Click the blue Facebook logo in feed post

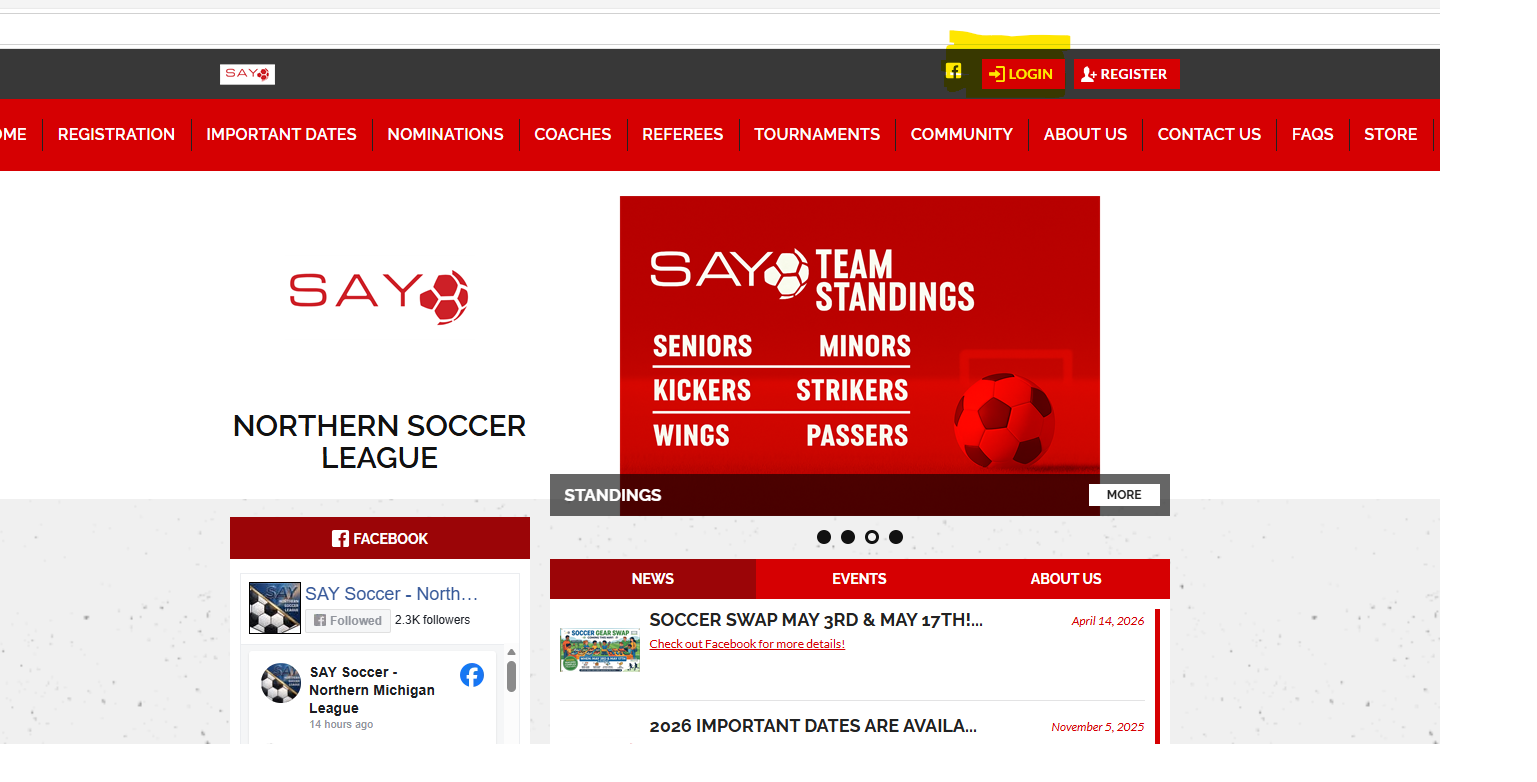(x=472, y=675)
